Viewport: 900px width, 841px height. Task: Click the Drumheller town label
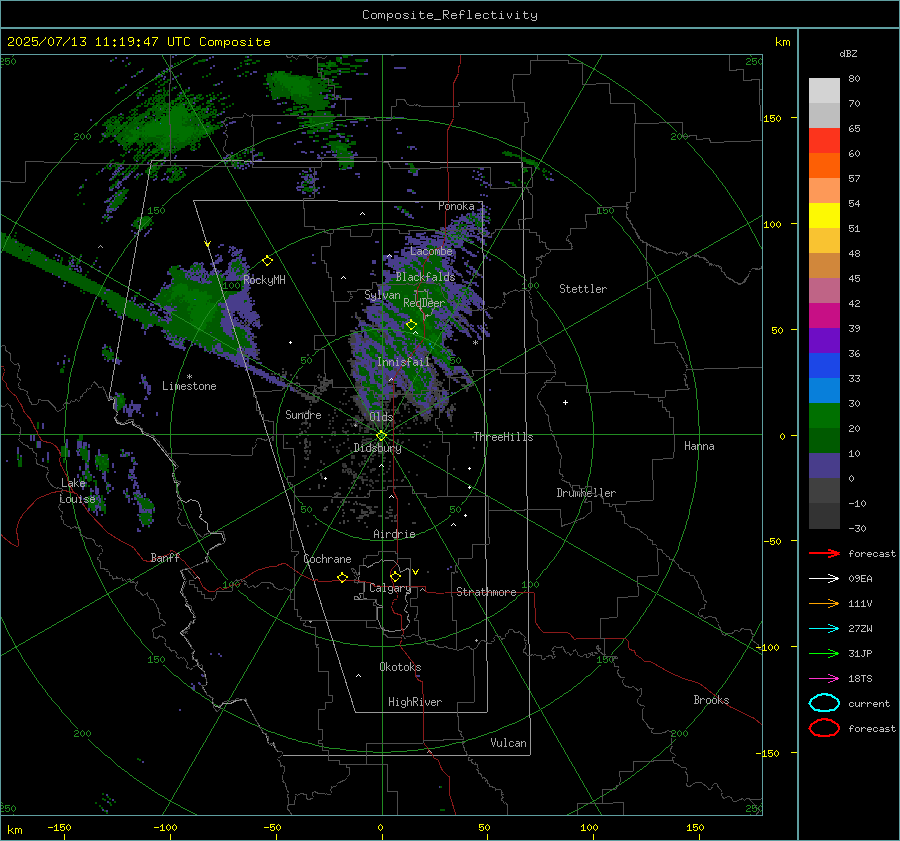[x=586, y=493]
